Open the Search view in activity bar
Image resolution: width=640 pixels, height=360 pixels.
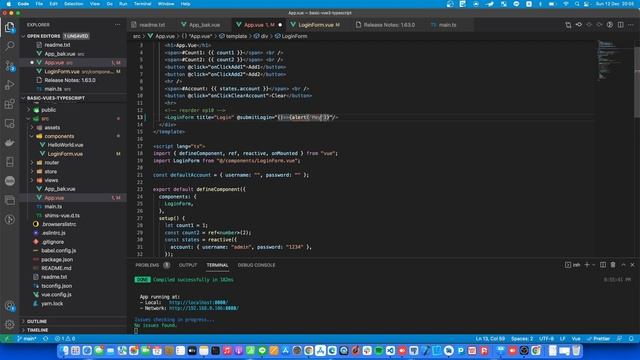[9, 45]
